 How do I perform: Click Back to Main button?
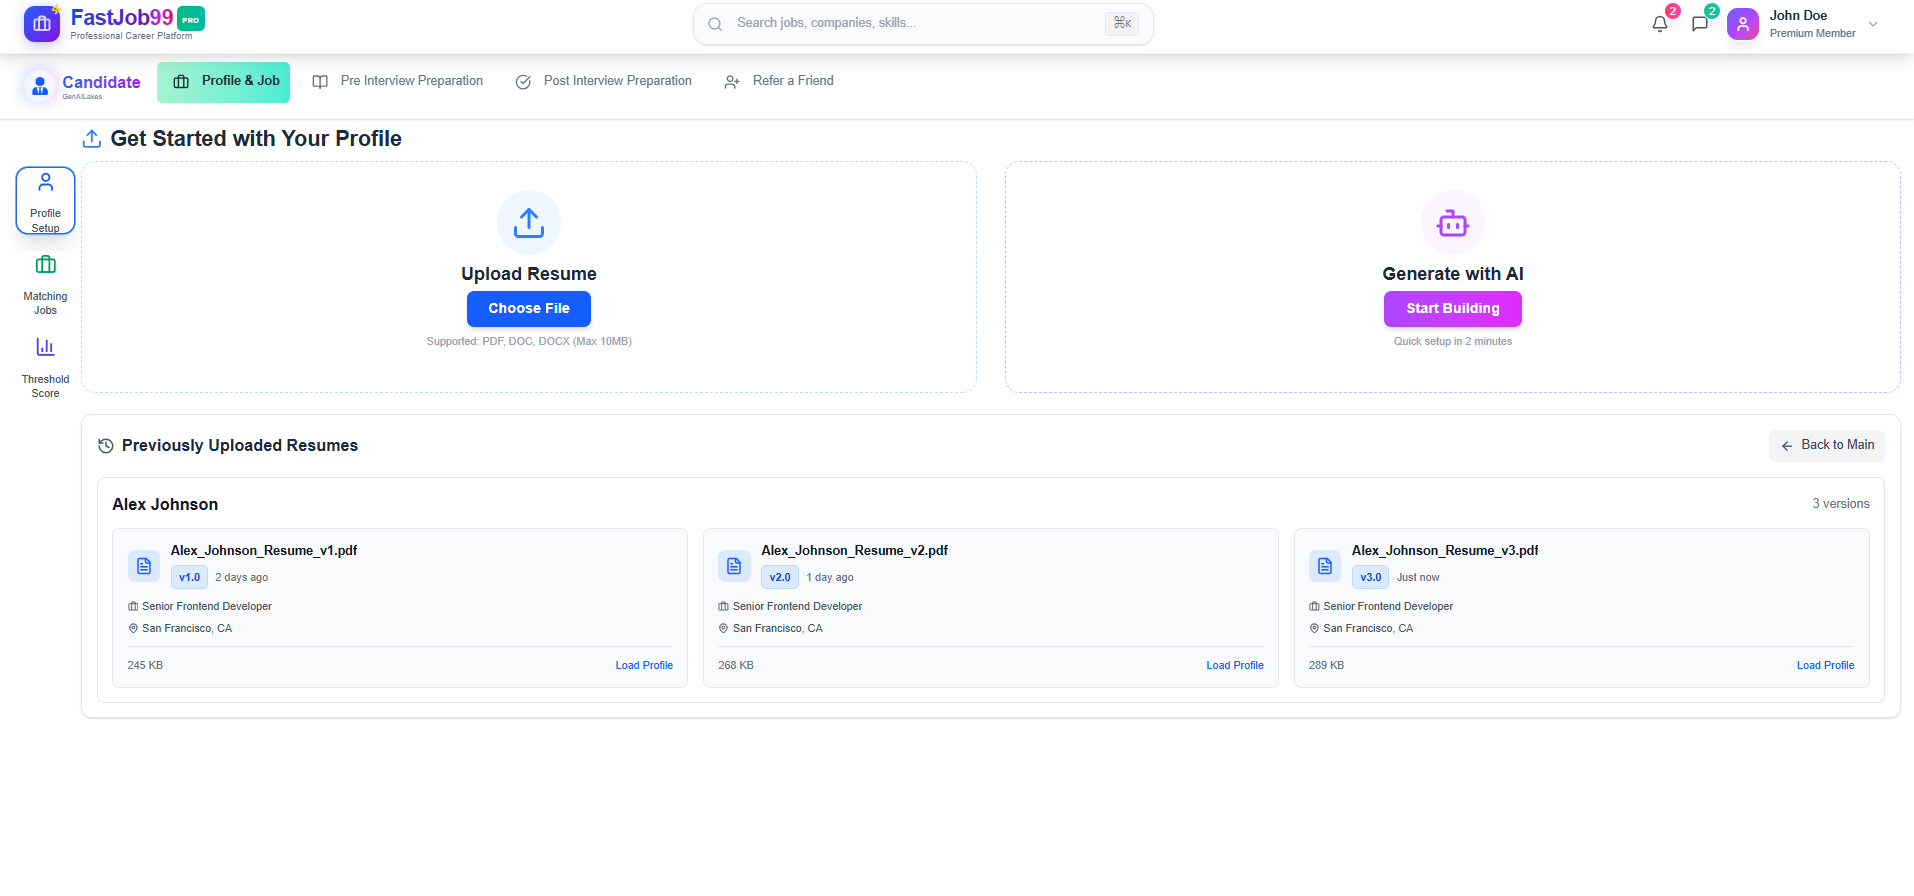click(x=1826, y=446)
